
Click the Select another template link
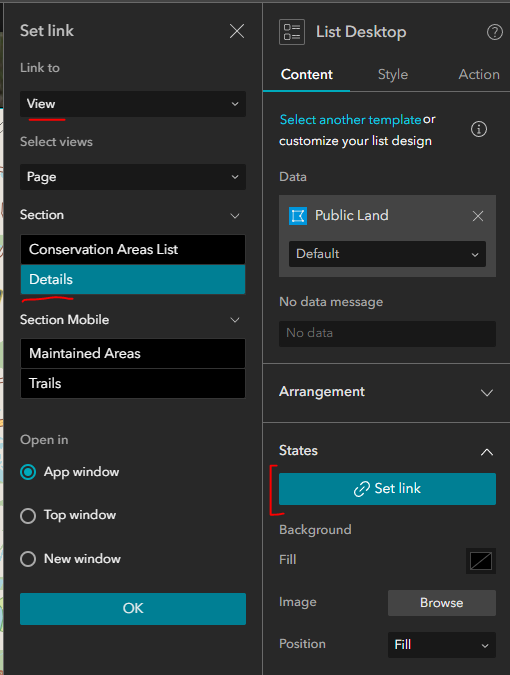click(350, 120)
